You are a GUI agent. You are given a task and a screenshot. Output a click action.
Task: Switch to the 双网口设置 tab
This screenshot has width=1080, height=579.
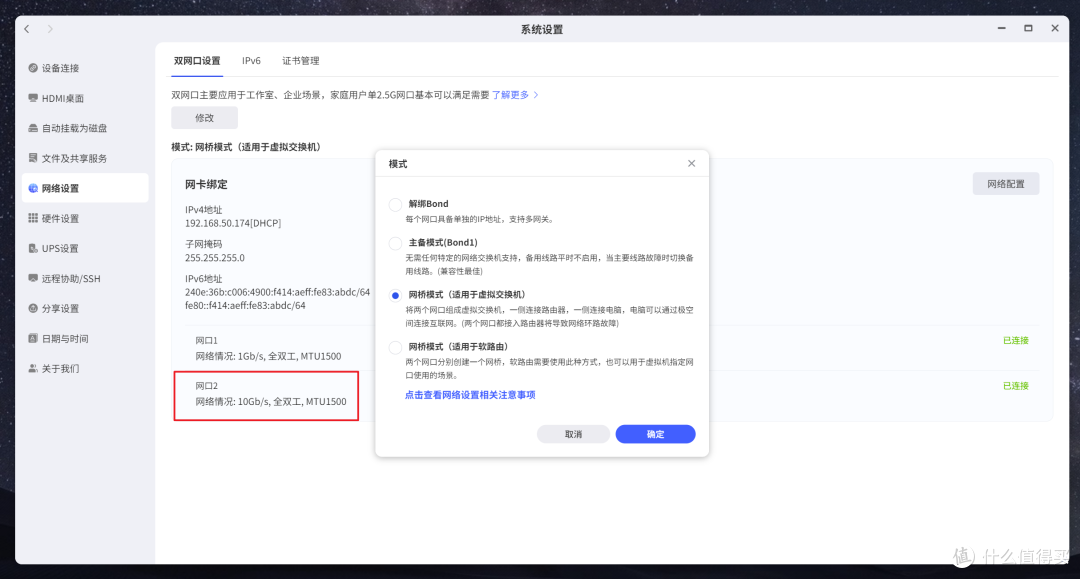click(197, 61)
